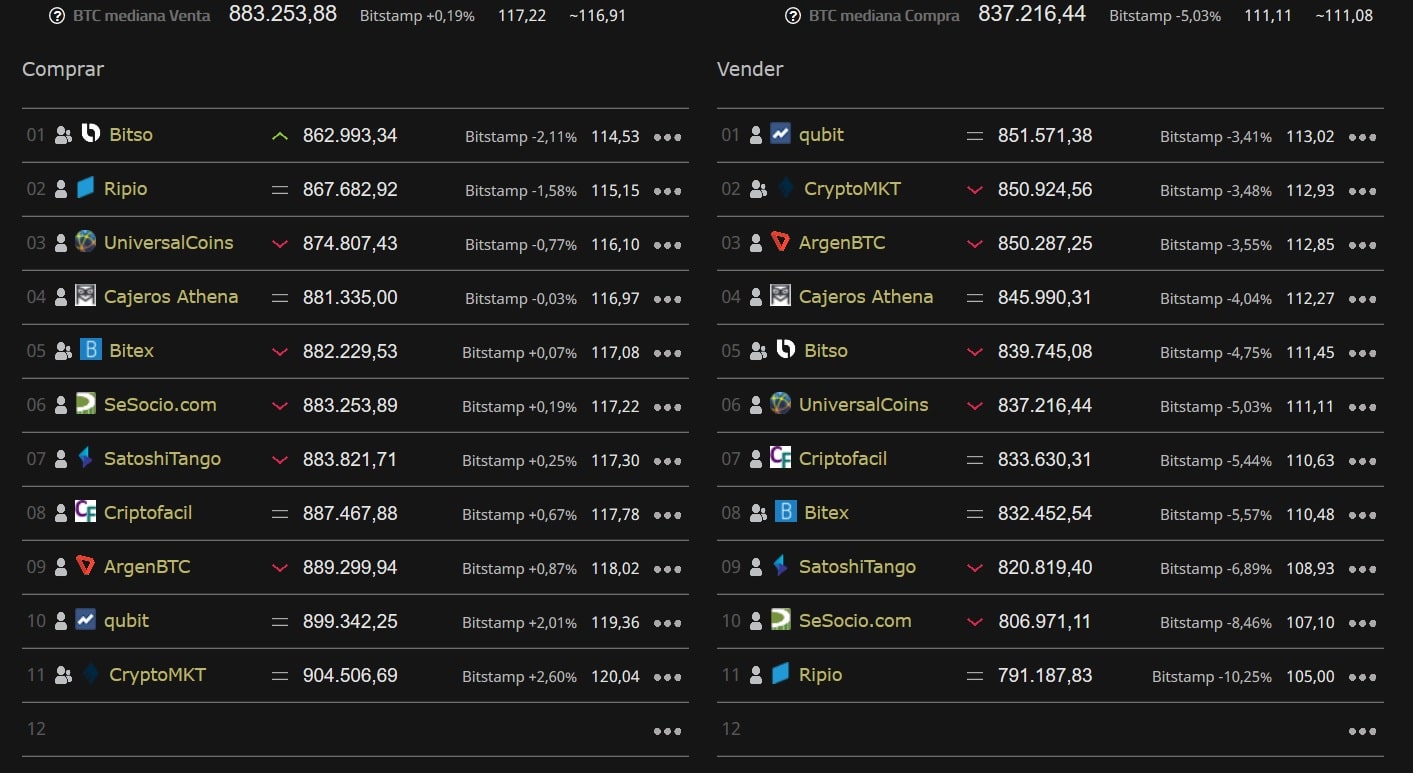Click UniversalCoins logo in Vender list
Viewport: 1413px width, 773px height.
[x=780, y=403]
